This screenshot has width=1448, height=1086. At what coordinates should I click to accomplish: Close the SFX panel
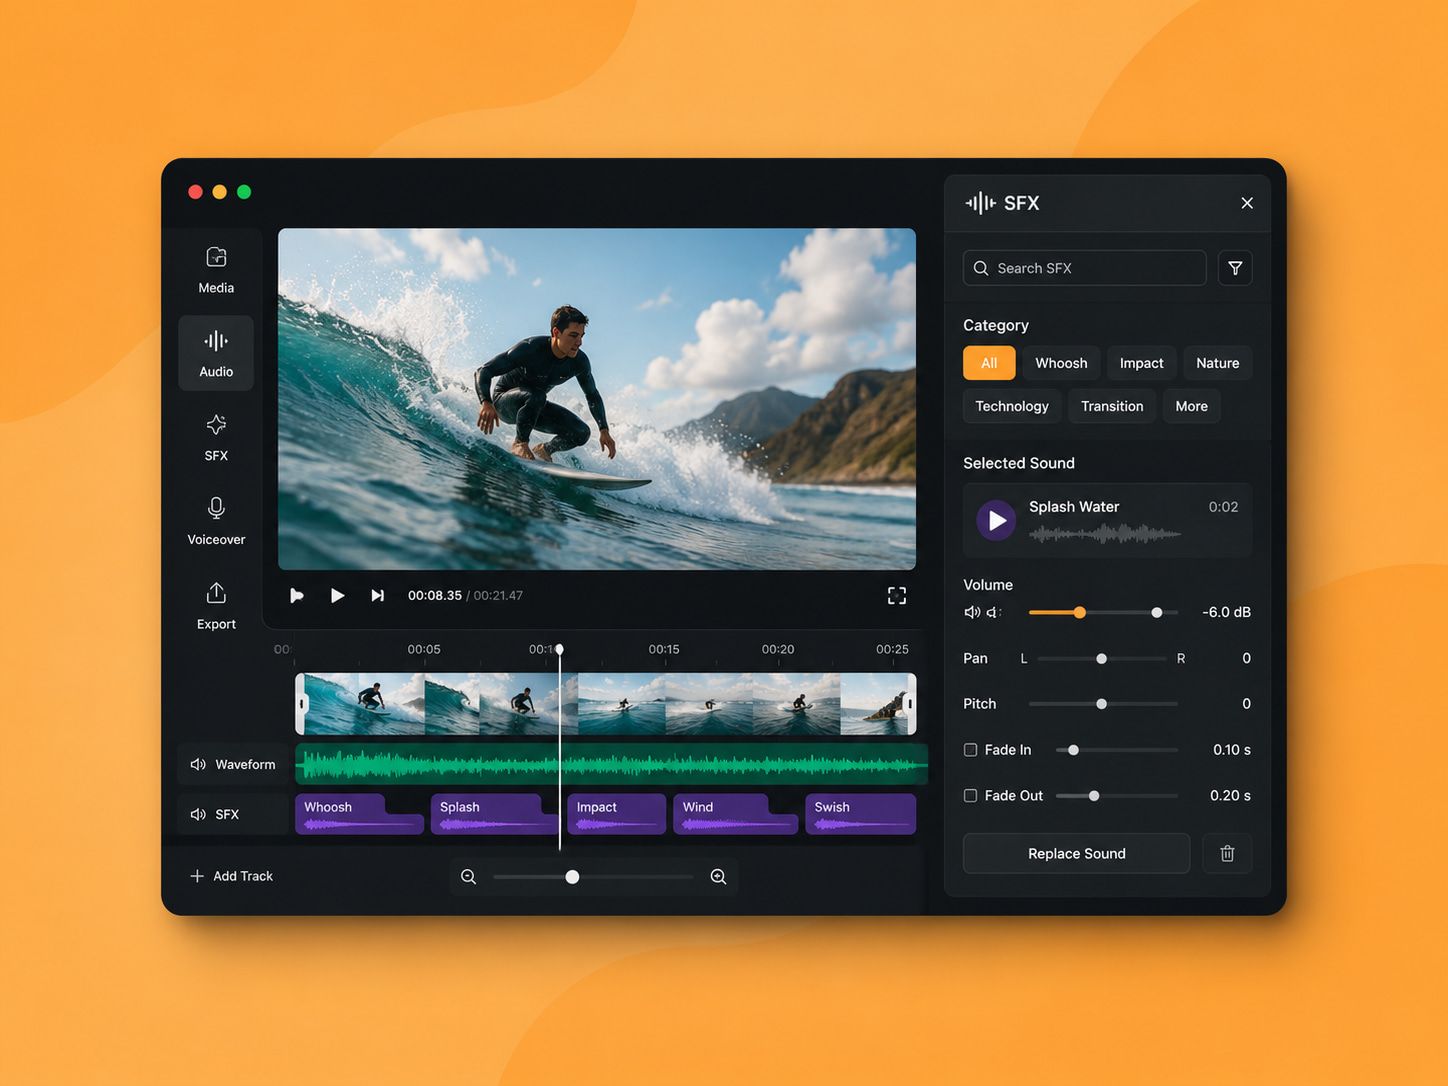[x=1247, y=203]
